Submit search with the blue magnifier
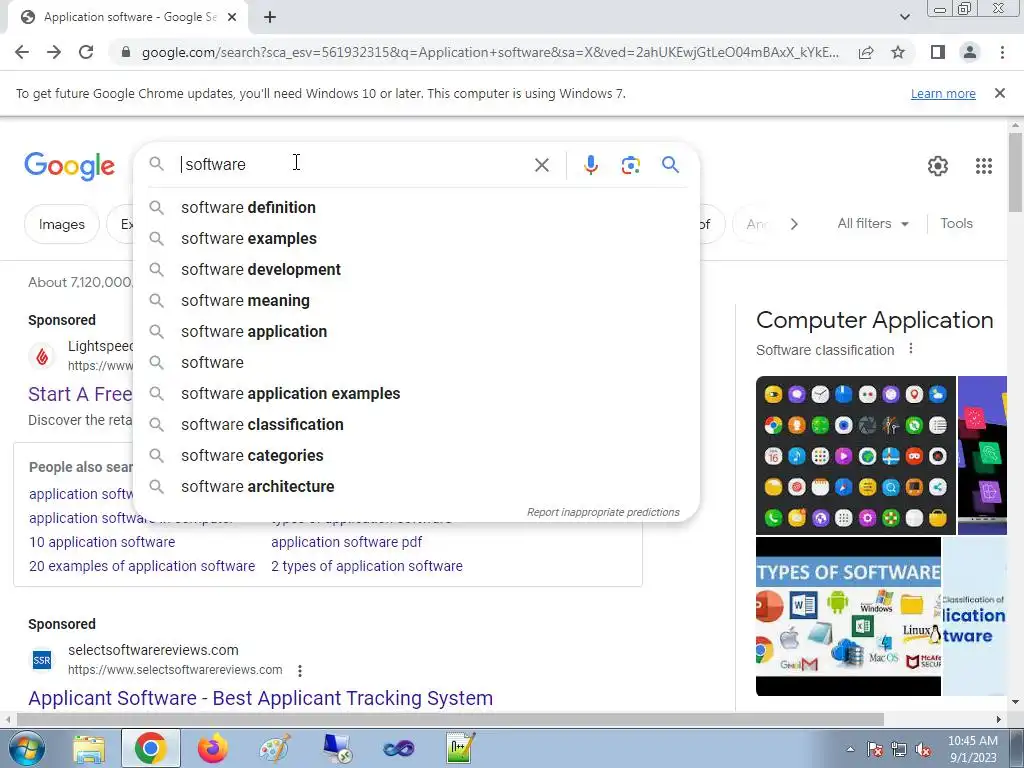The image size is (1024, 768). (670, 165)
